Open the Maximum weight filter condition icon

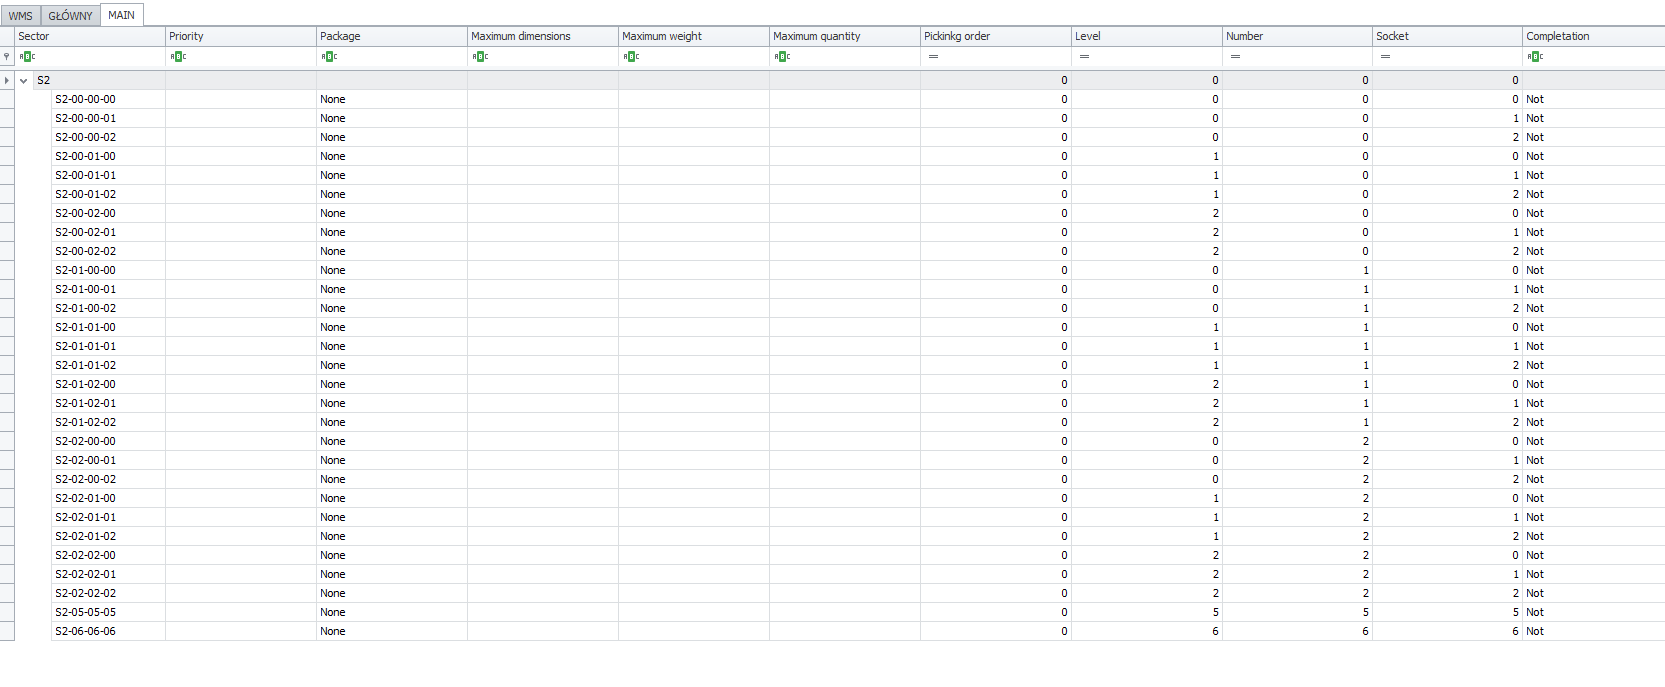coord(631,57)
